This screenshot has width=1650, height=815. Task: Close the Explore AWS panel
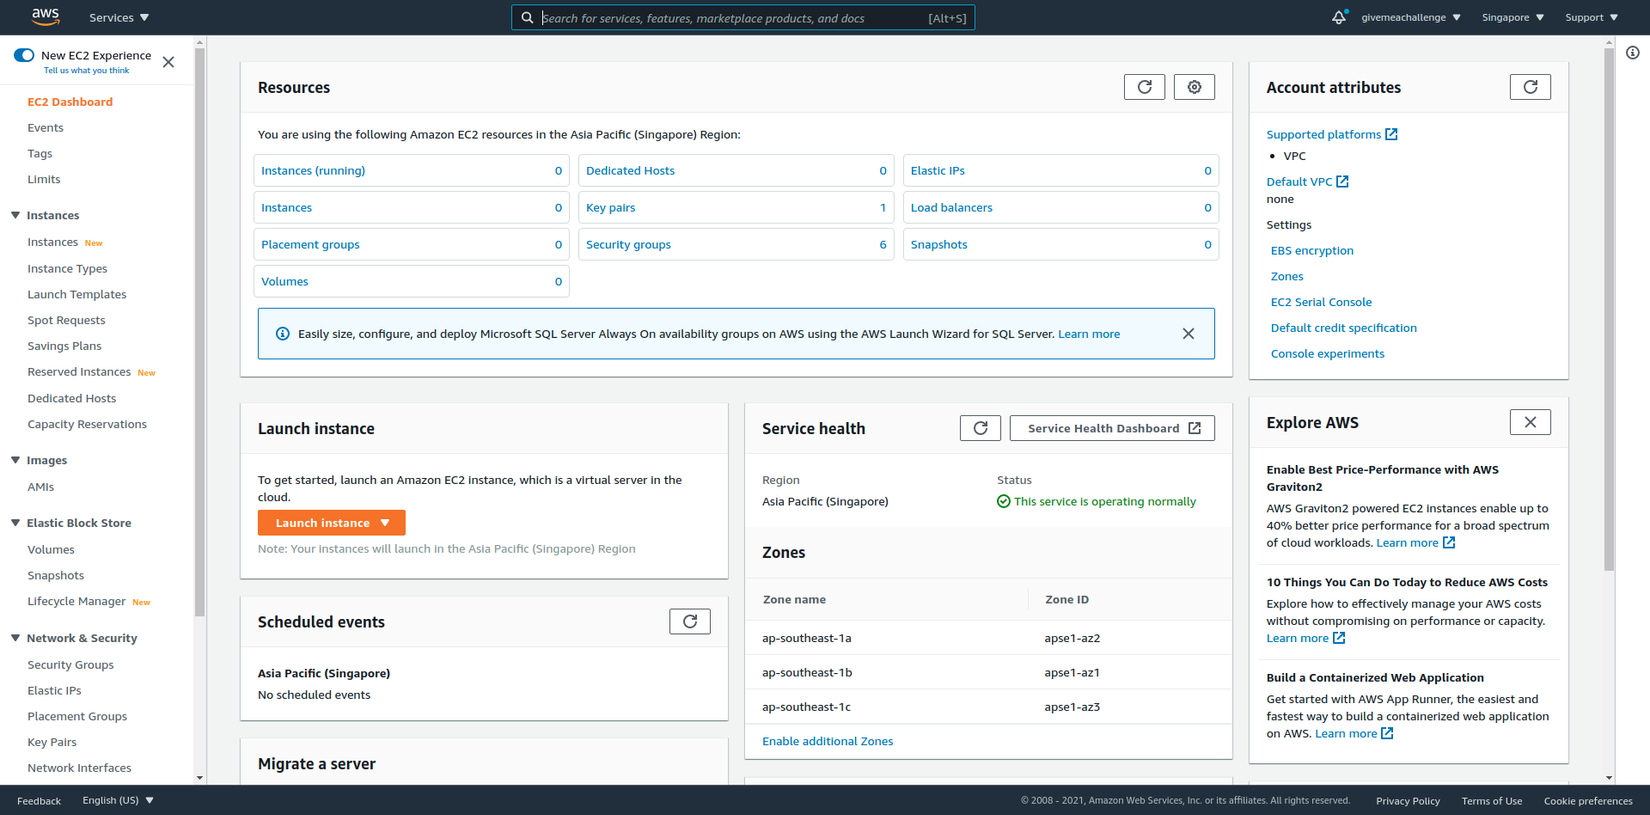[x=1530, y=422]
